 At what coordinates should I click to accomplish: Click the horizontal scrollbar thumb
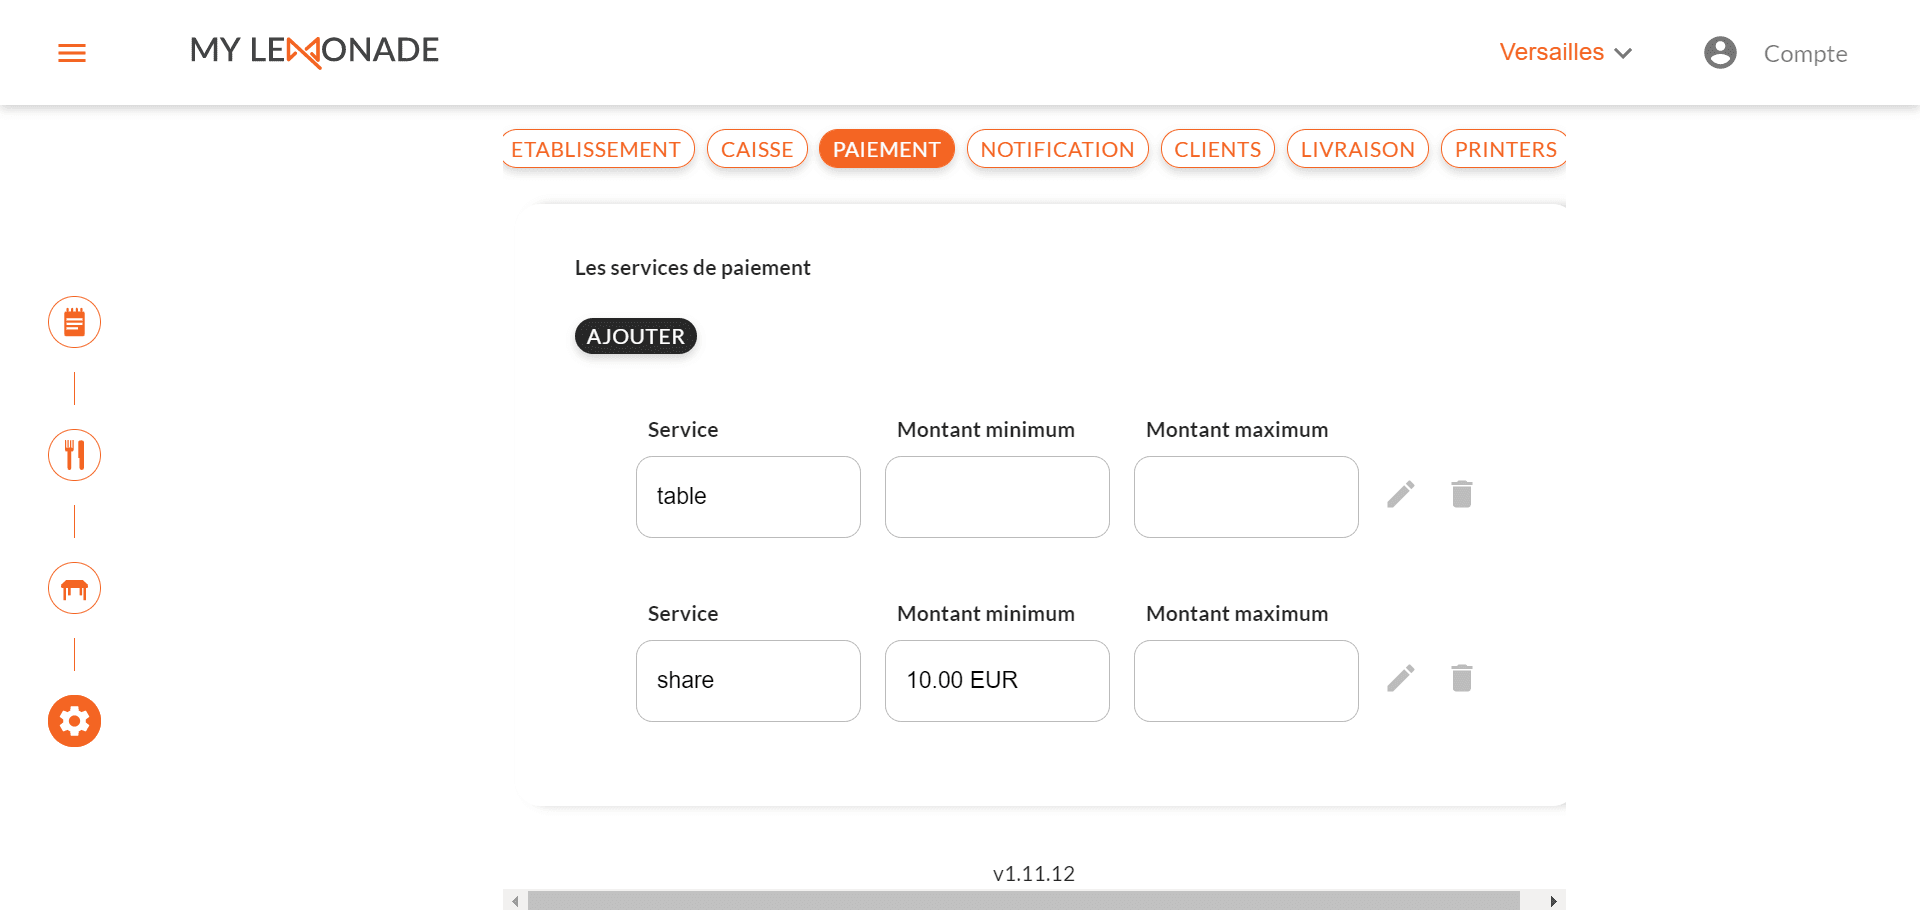pos(1024,901)
